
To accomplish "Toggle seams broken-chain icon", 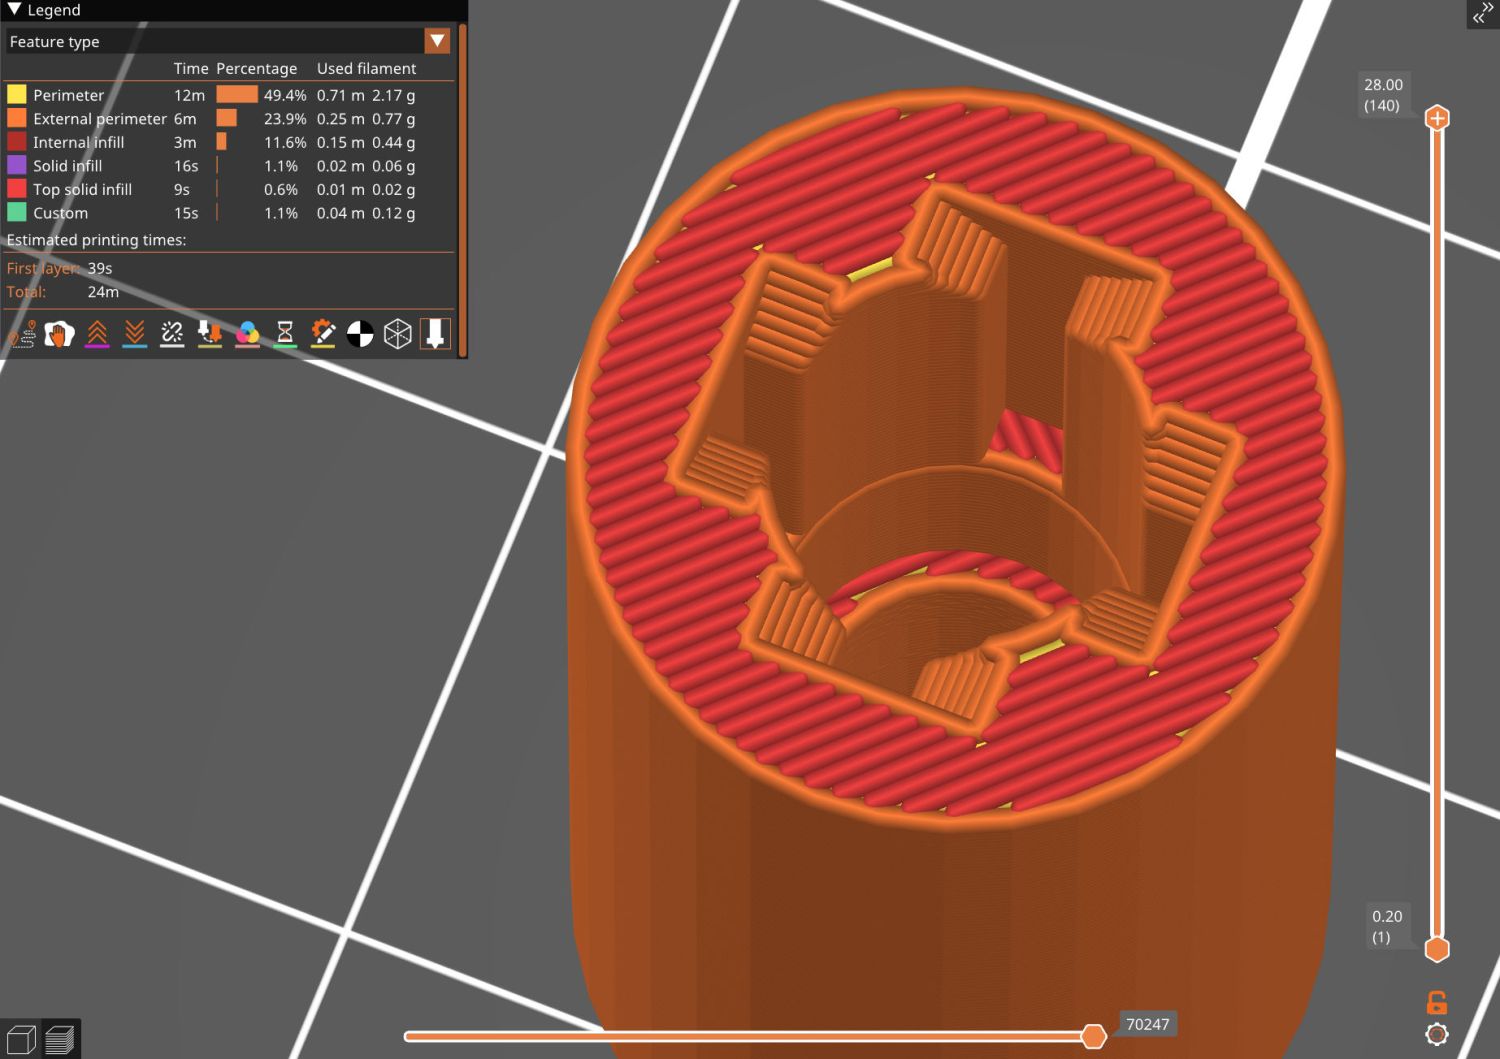I will [172, 334].
